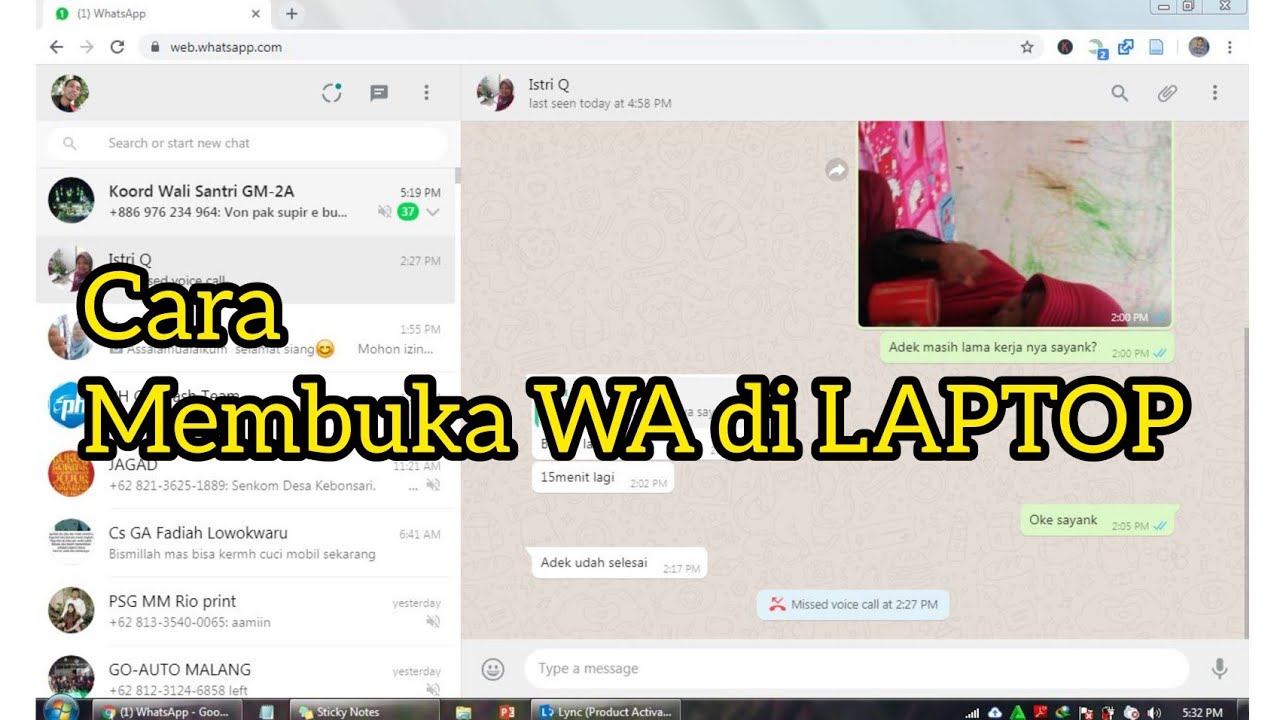Screen dimensions: 1280x720
Task: Select the '(1) WhatsApp' browser tab
Action: click(x=158, y=14)
